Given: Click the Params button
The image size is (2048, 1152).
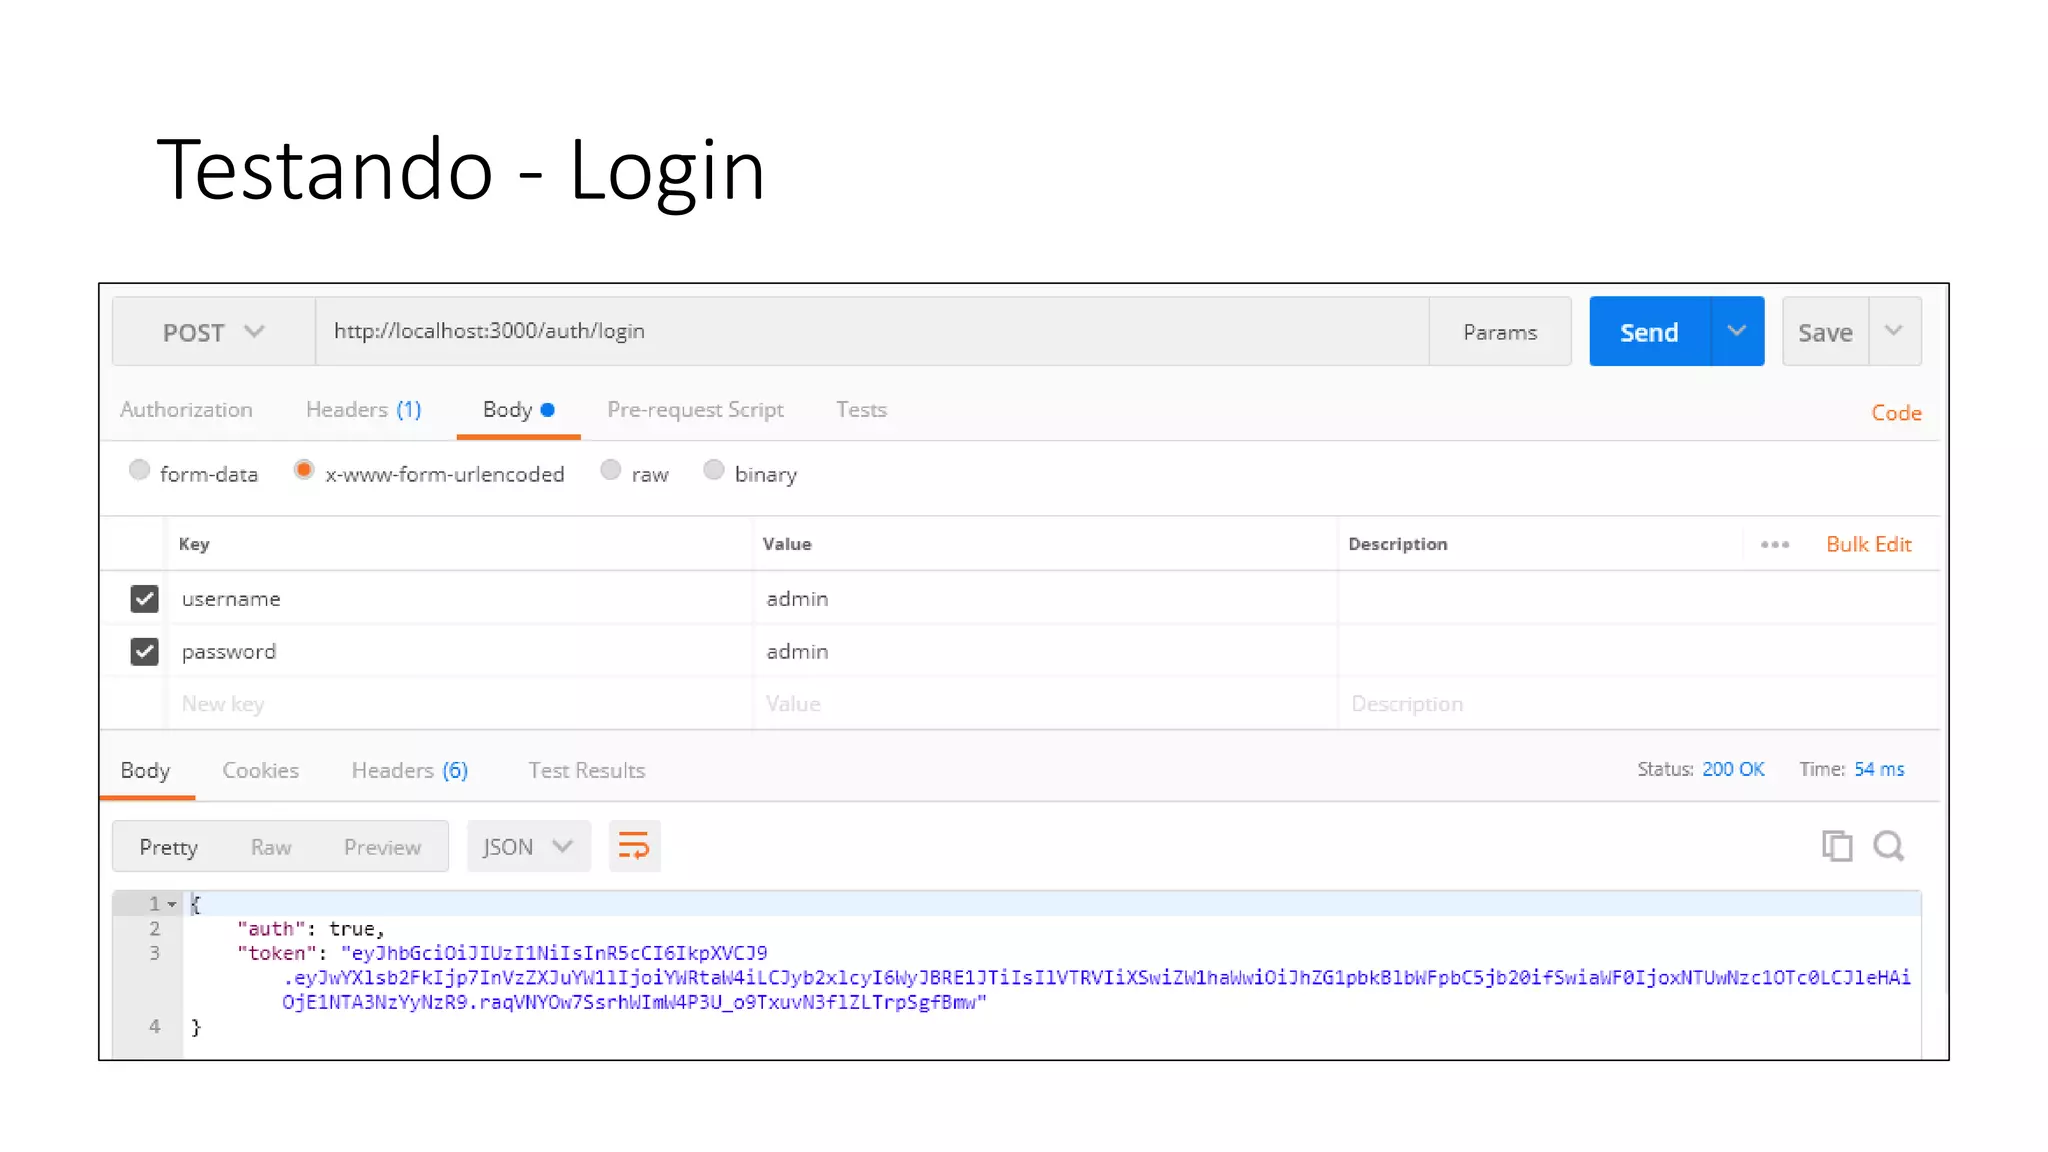Looking at the screenshot, I should click(x=1500, y=331).
